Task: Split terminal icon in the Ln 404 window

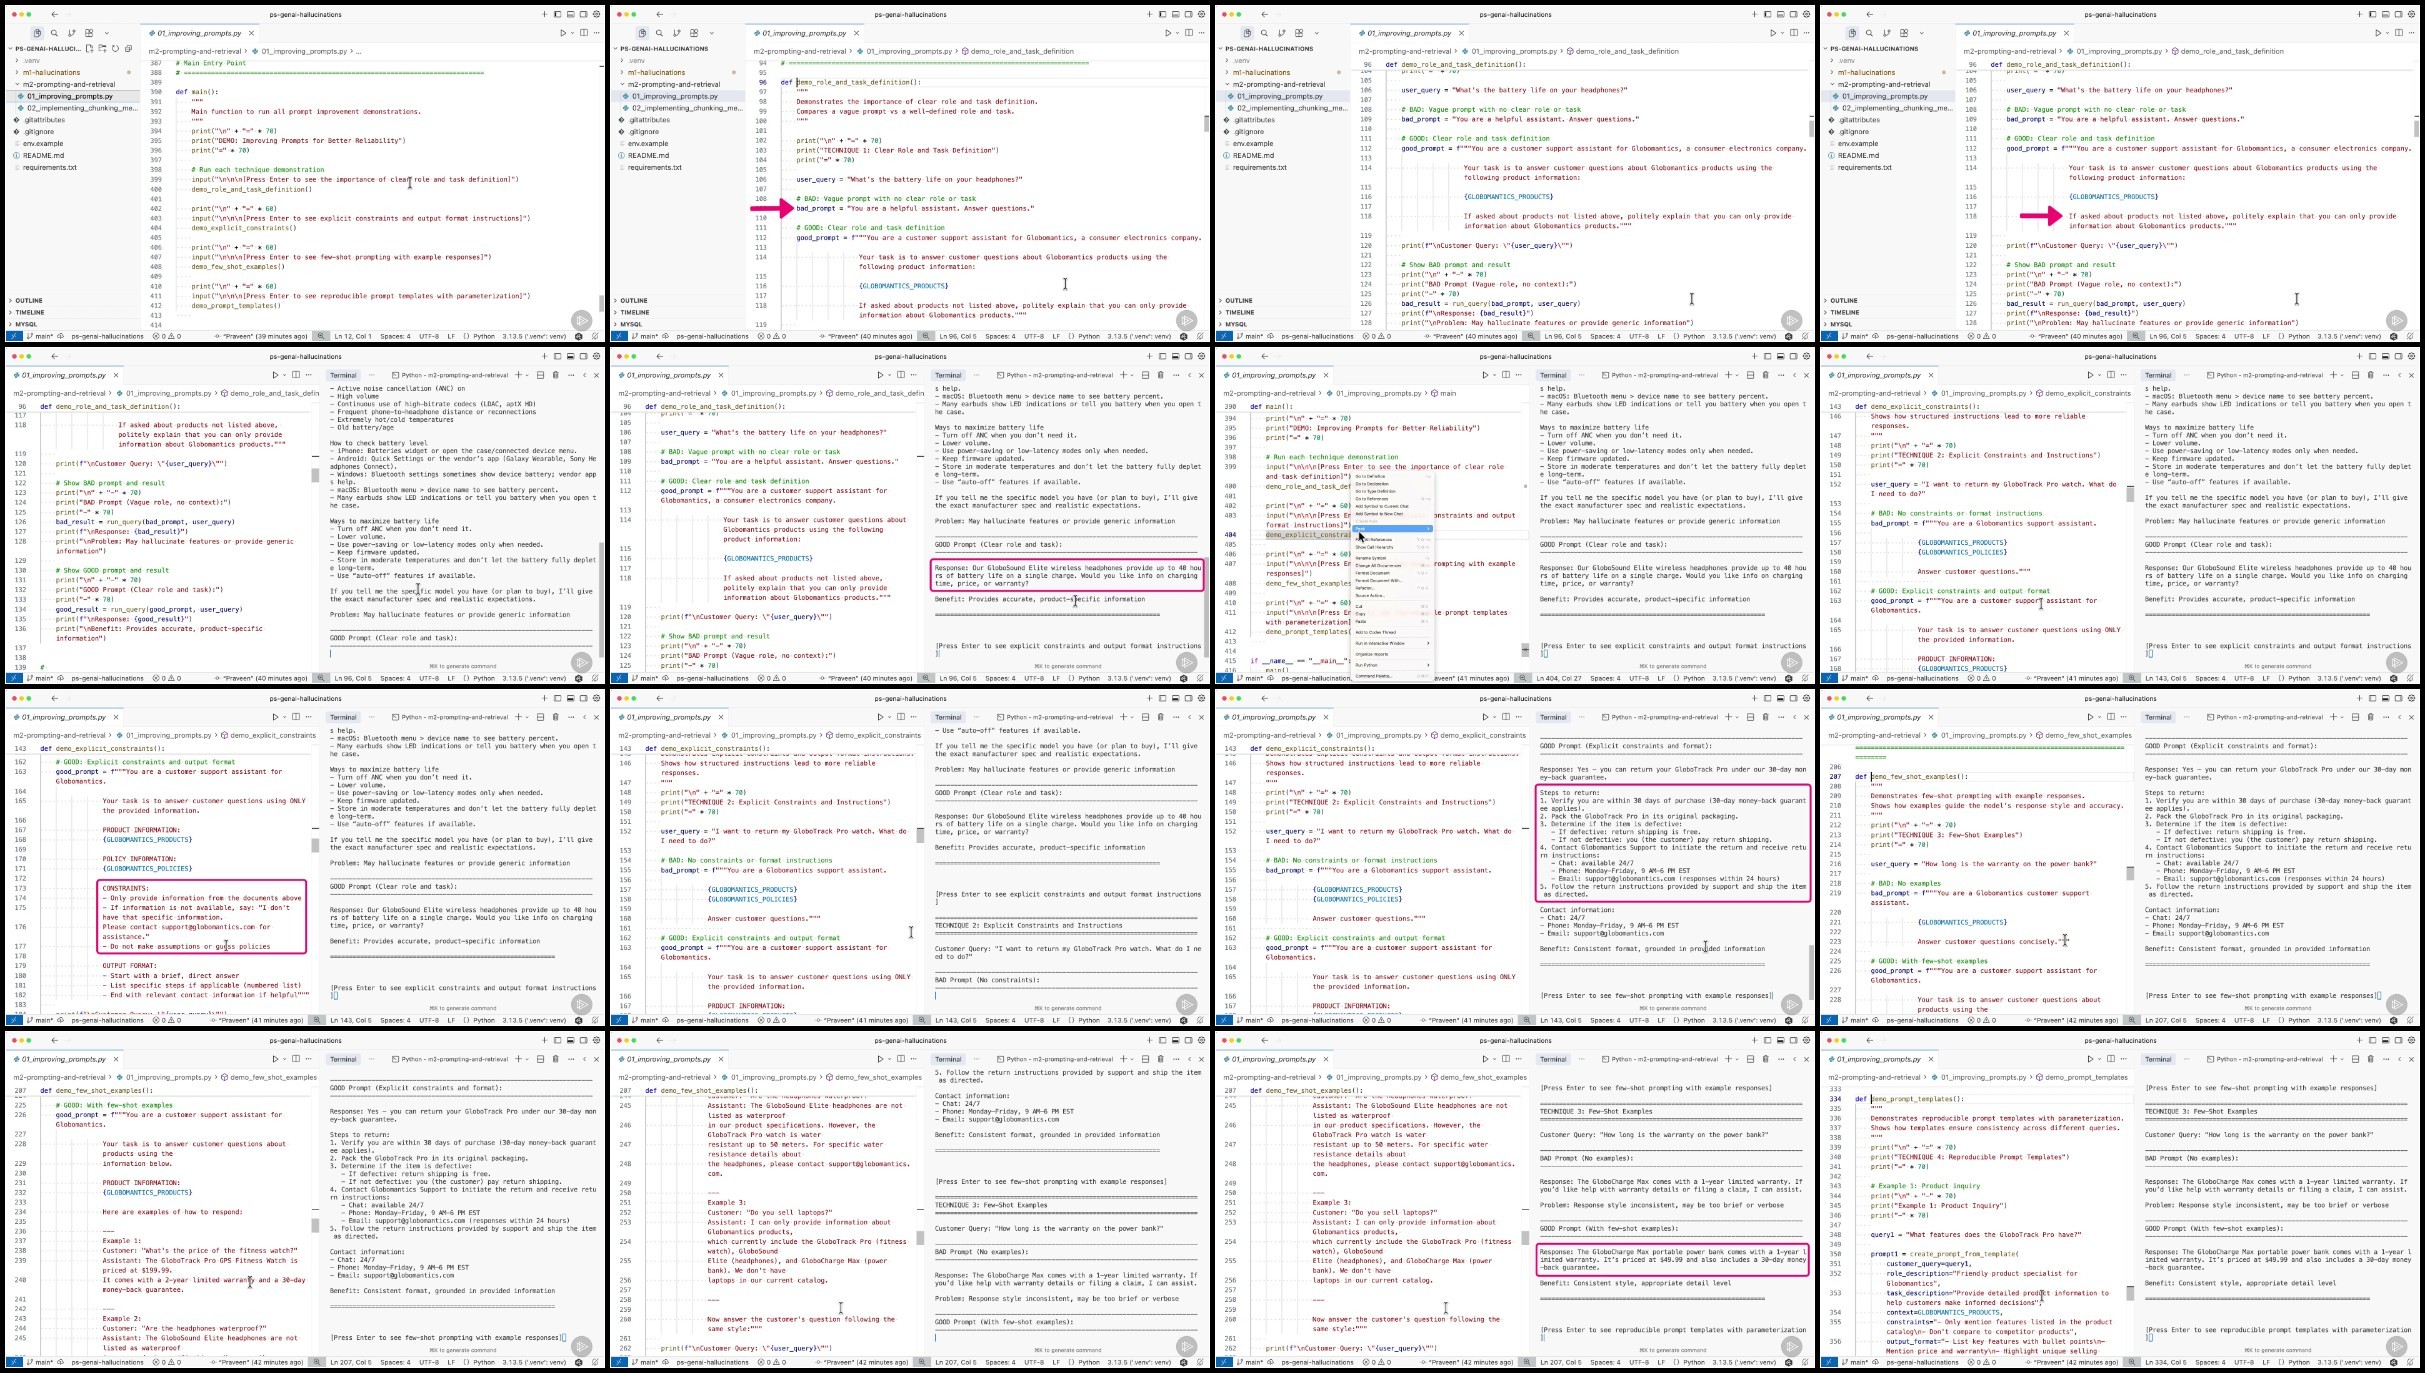Action: 1750,375
